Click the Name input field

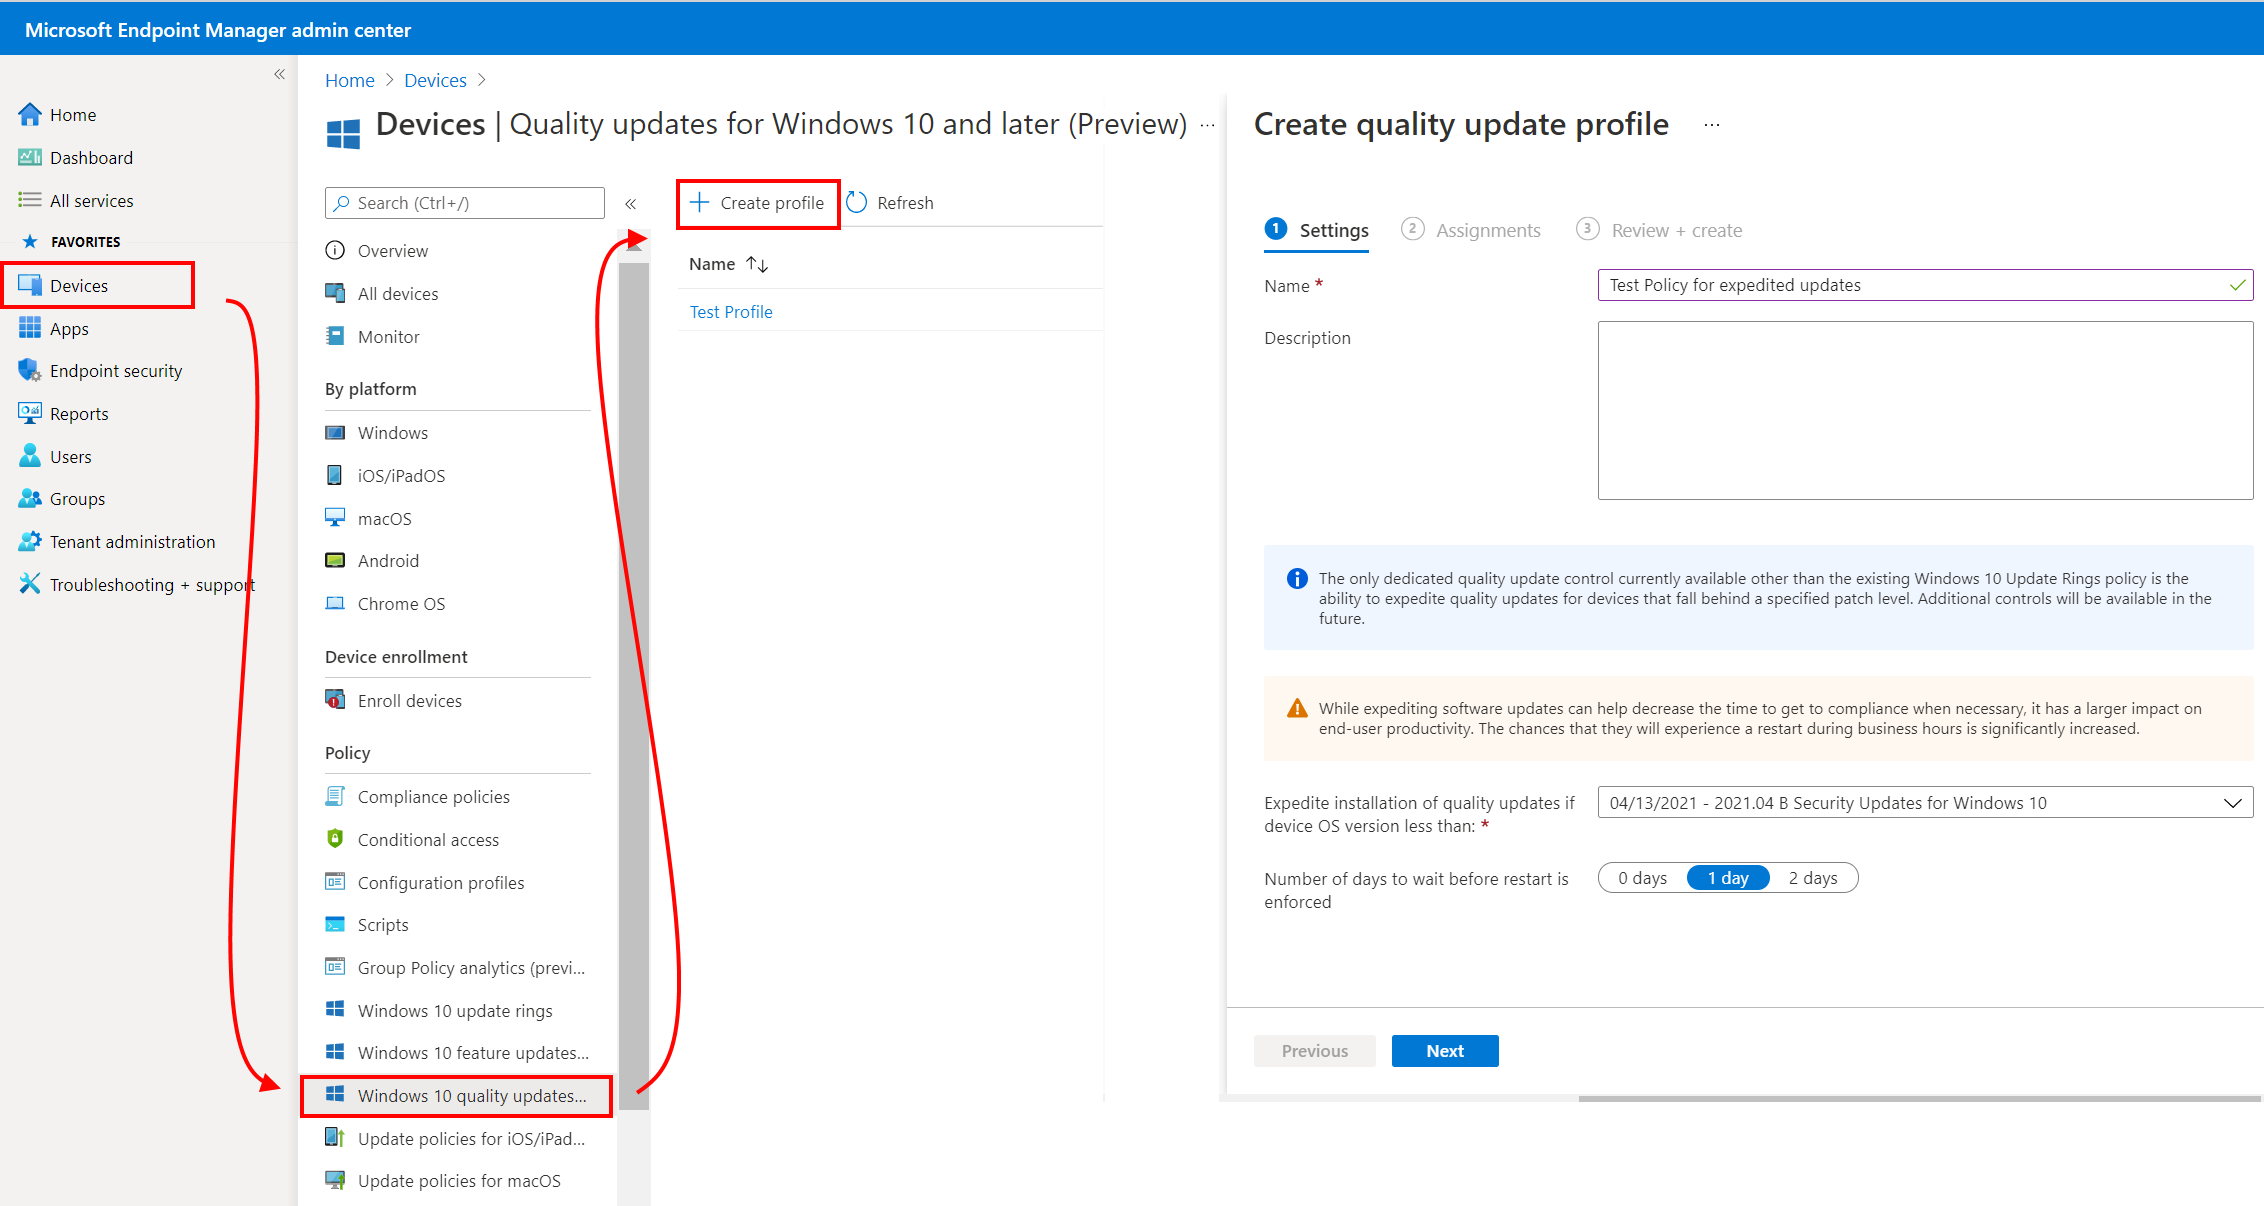[1923, 285]
